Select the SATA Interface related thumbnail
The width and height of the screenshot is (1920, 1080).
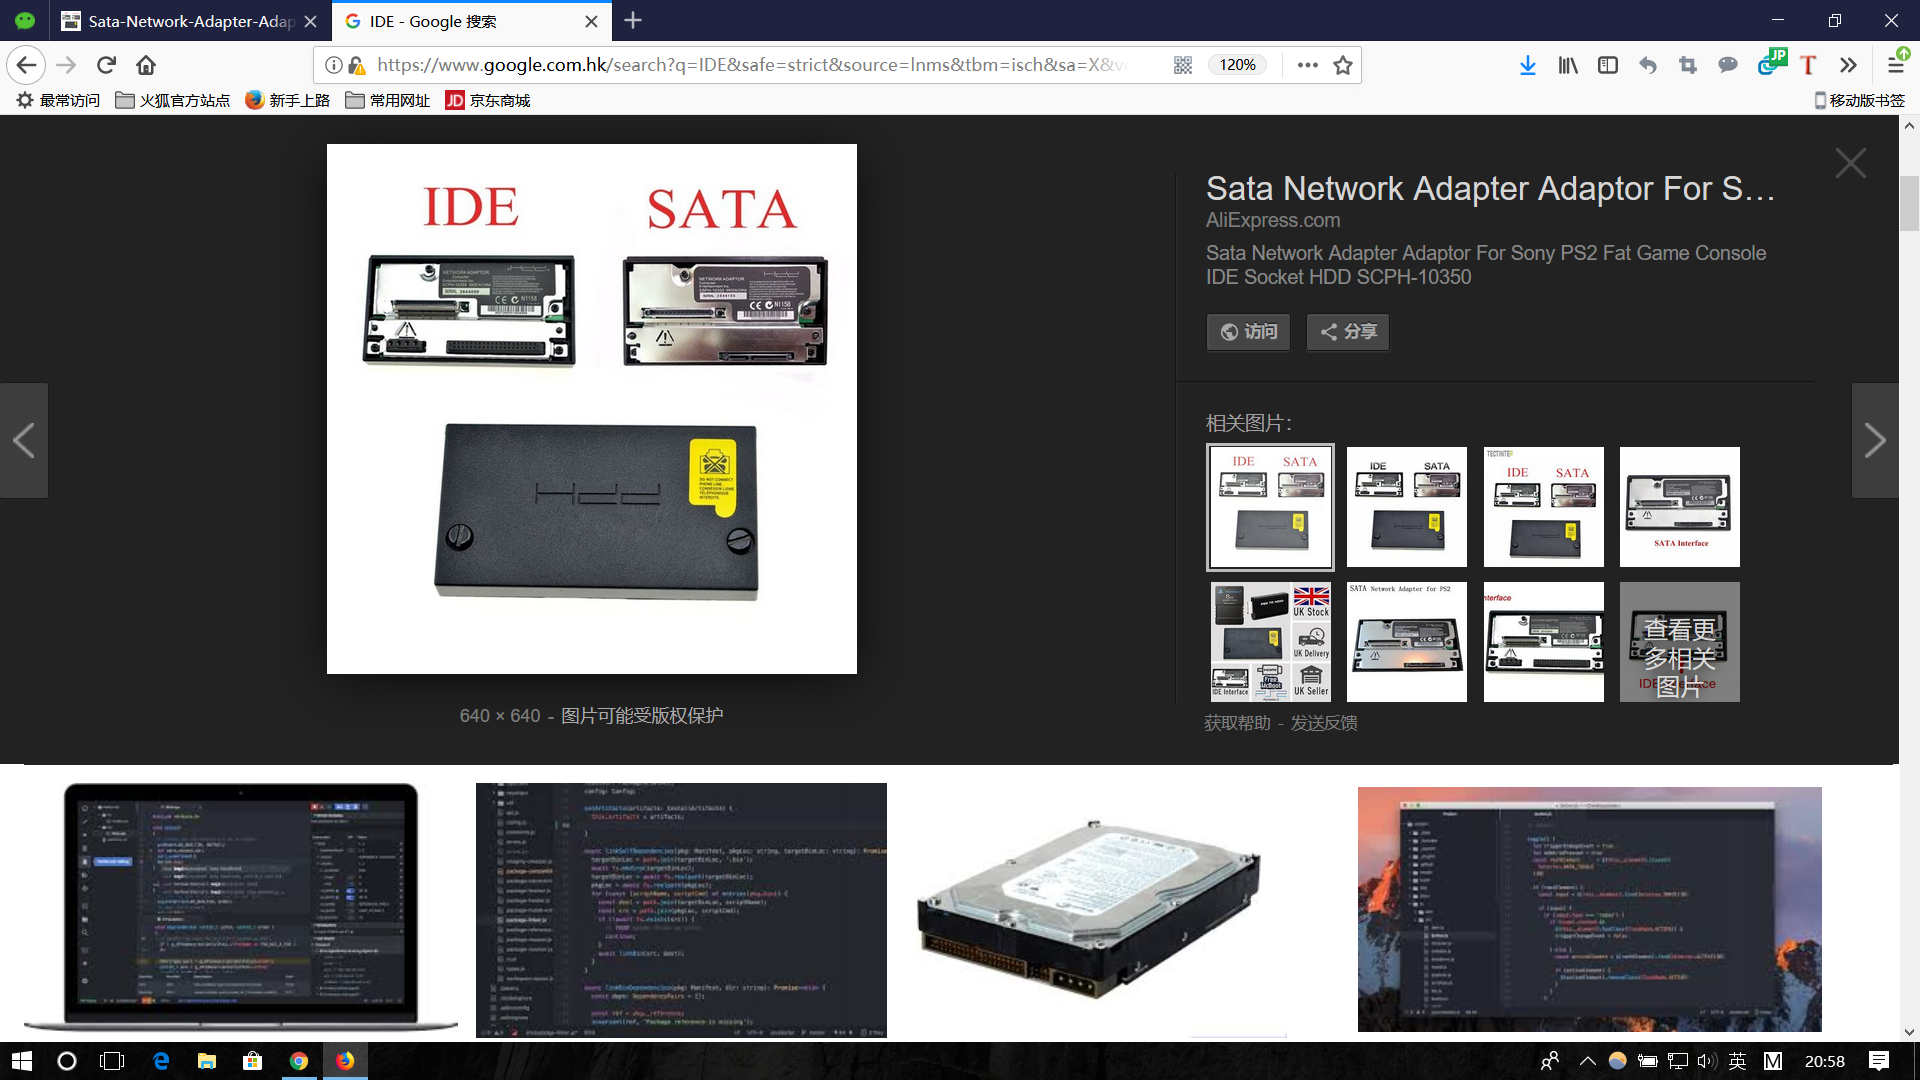[1679, 507]
